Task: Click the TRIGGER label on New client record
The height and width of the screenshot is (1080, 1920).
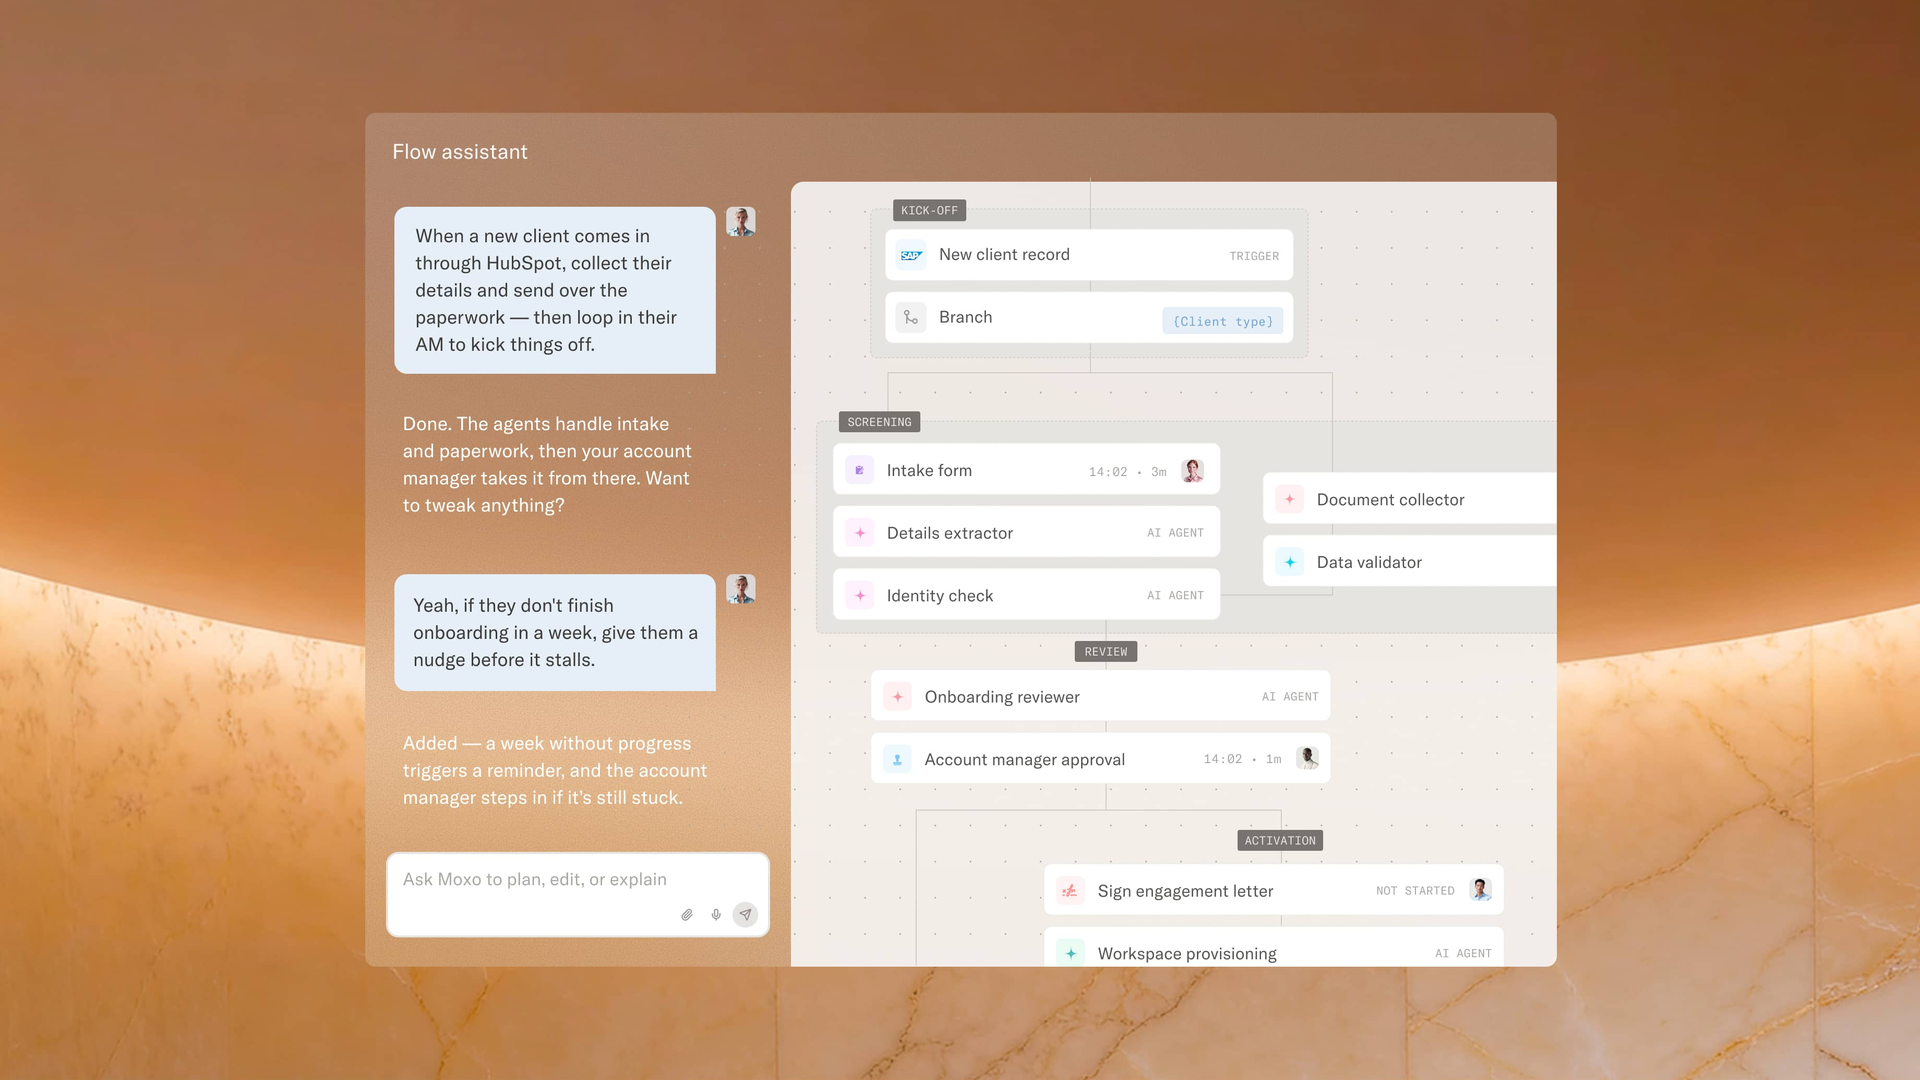Action: click(1254, 256)
